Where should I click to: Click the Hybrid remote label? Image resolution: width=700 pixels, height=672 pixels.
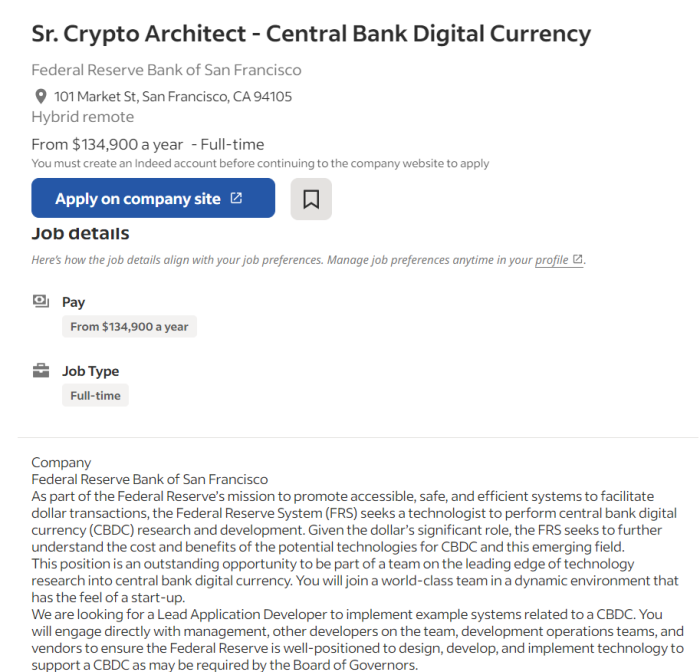pos(83,117)
